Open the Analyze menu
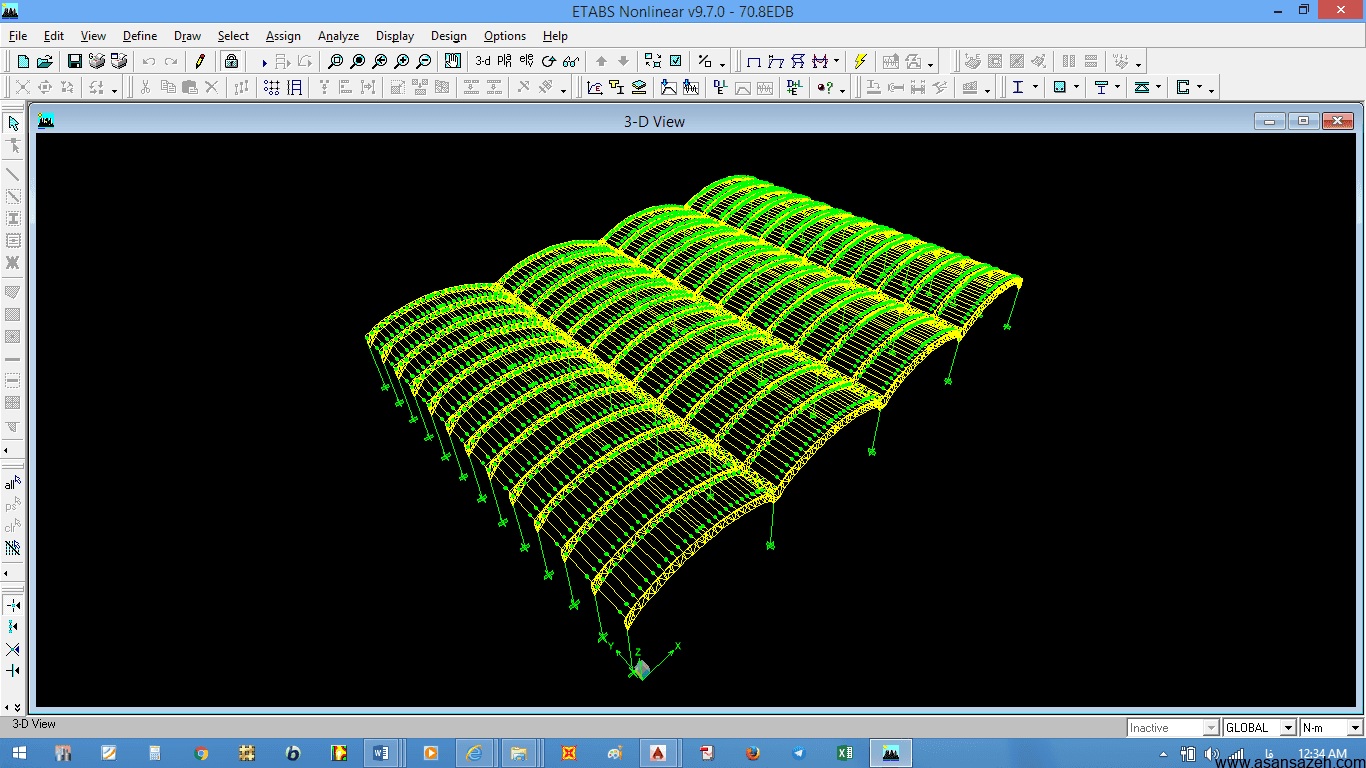This screenshot has width=1366, height=768. [338, 36]
